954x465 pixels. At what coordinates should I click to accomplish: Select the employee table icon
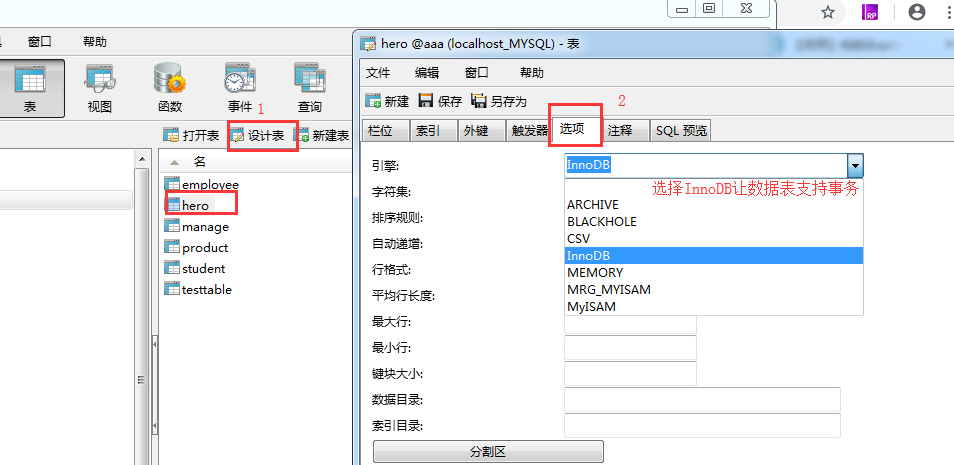(173, 184)
